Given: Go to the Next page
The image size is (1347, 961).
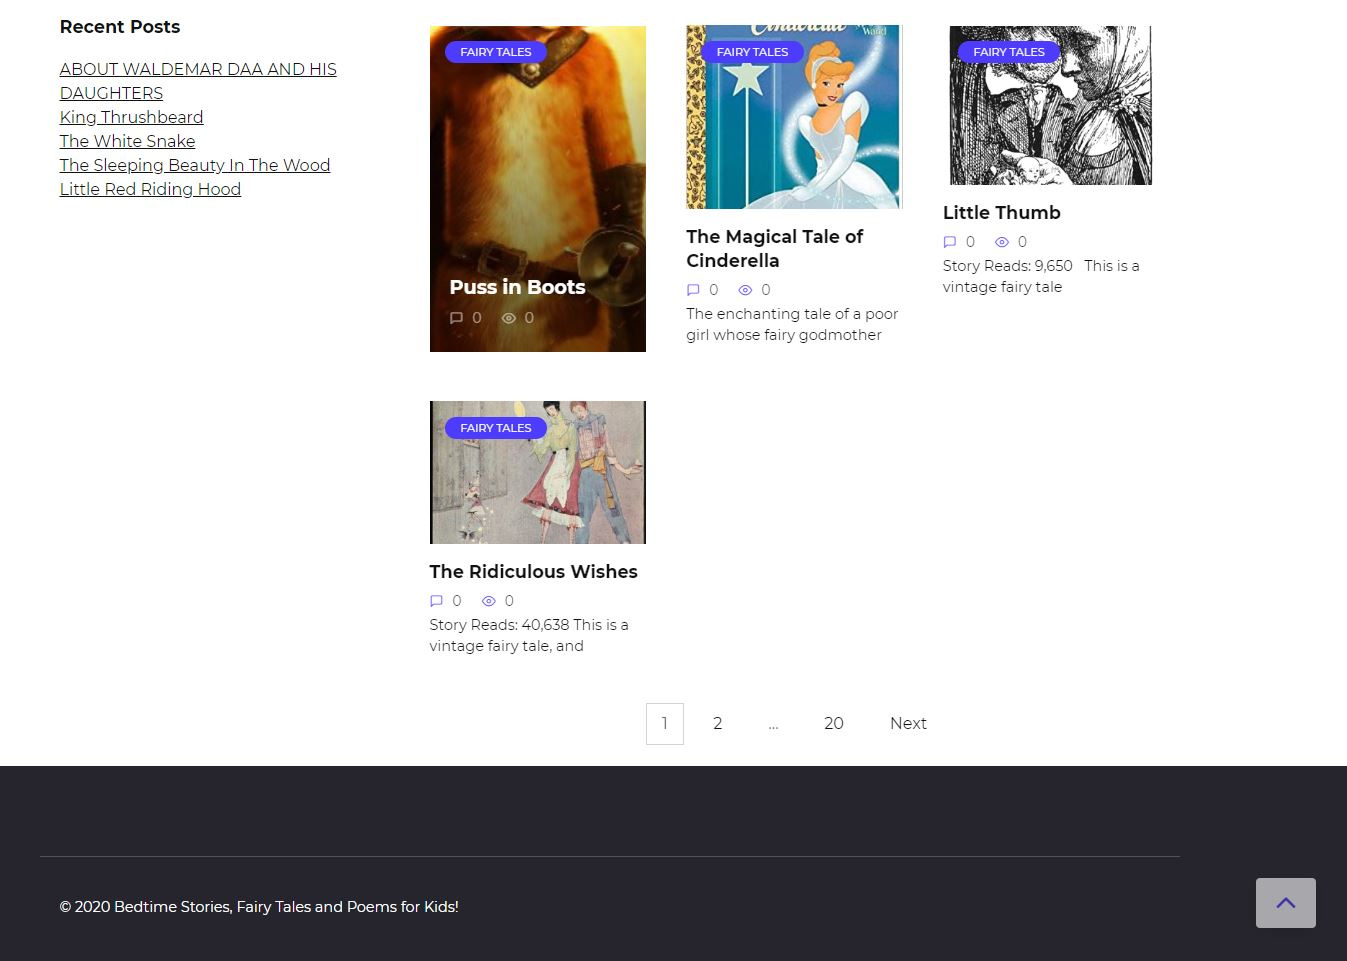Looking at the screenshot, I should tap(908, 724).
